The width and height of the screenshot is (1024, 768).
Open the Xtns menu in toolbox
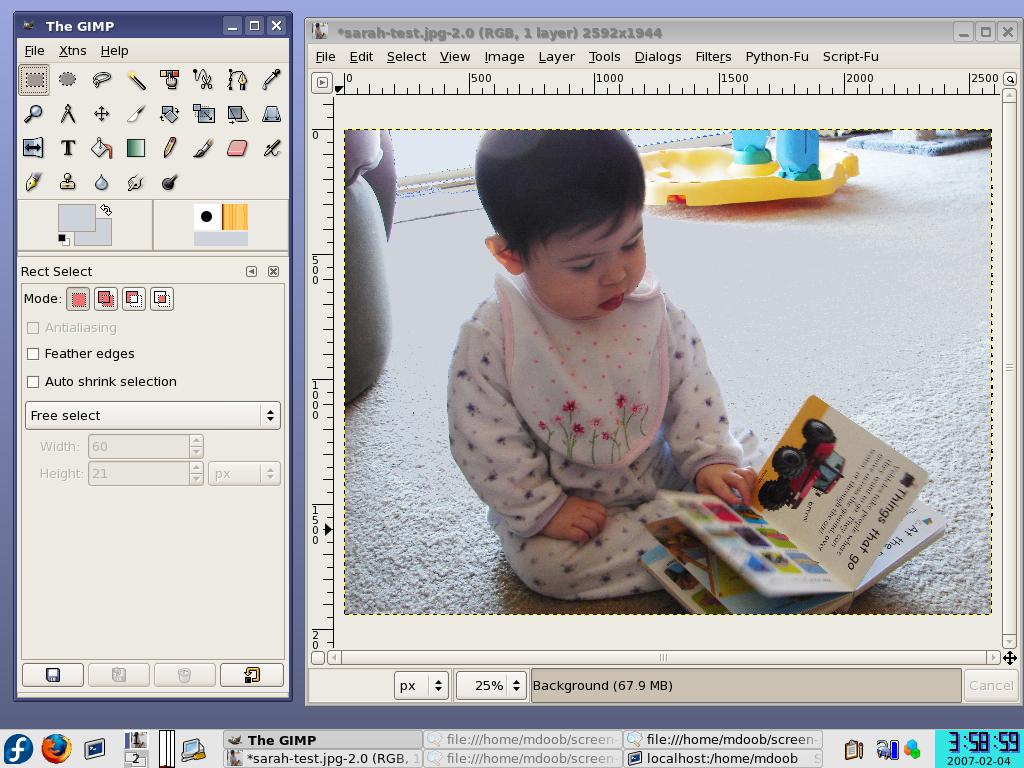[72, 50]
